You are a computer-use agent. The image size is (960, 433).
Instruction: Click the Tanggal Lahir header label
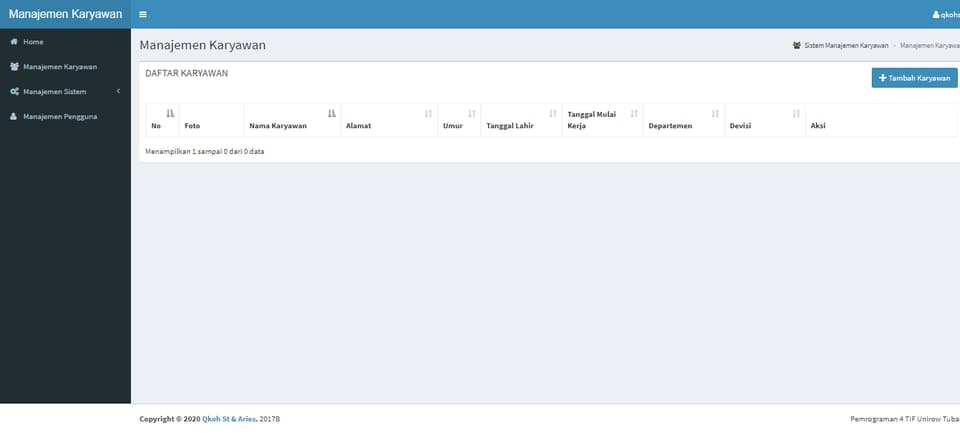pyautogui.click(x=511, y=126)
